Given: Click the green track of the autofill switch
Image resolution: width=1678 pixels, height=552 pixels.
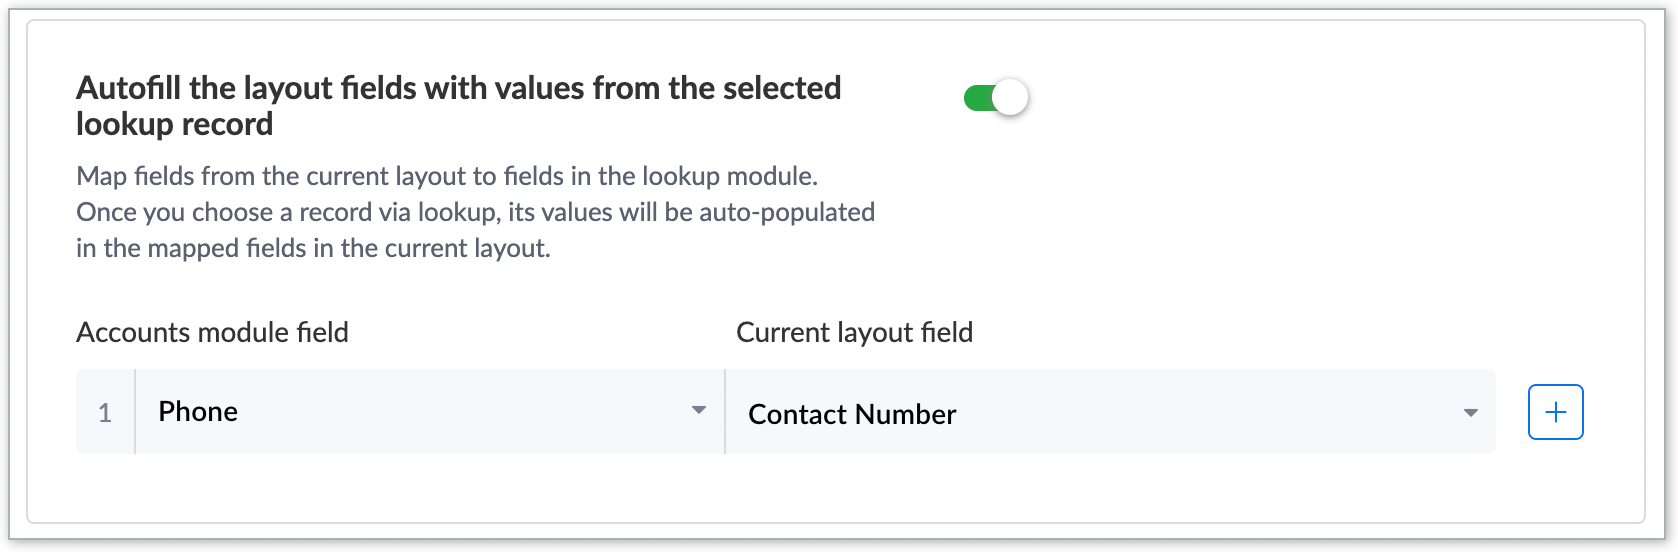Looking at the screenshot, I should [976, 98].
